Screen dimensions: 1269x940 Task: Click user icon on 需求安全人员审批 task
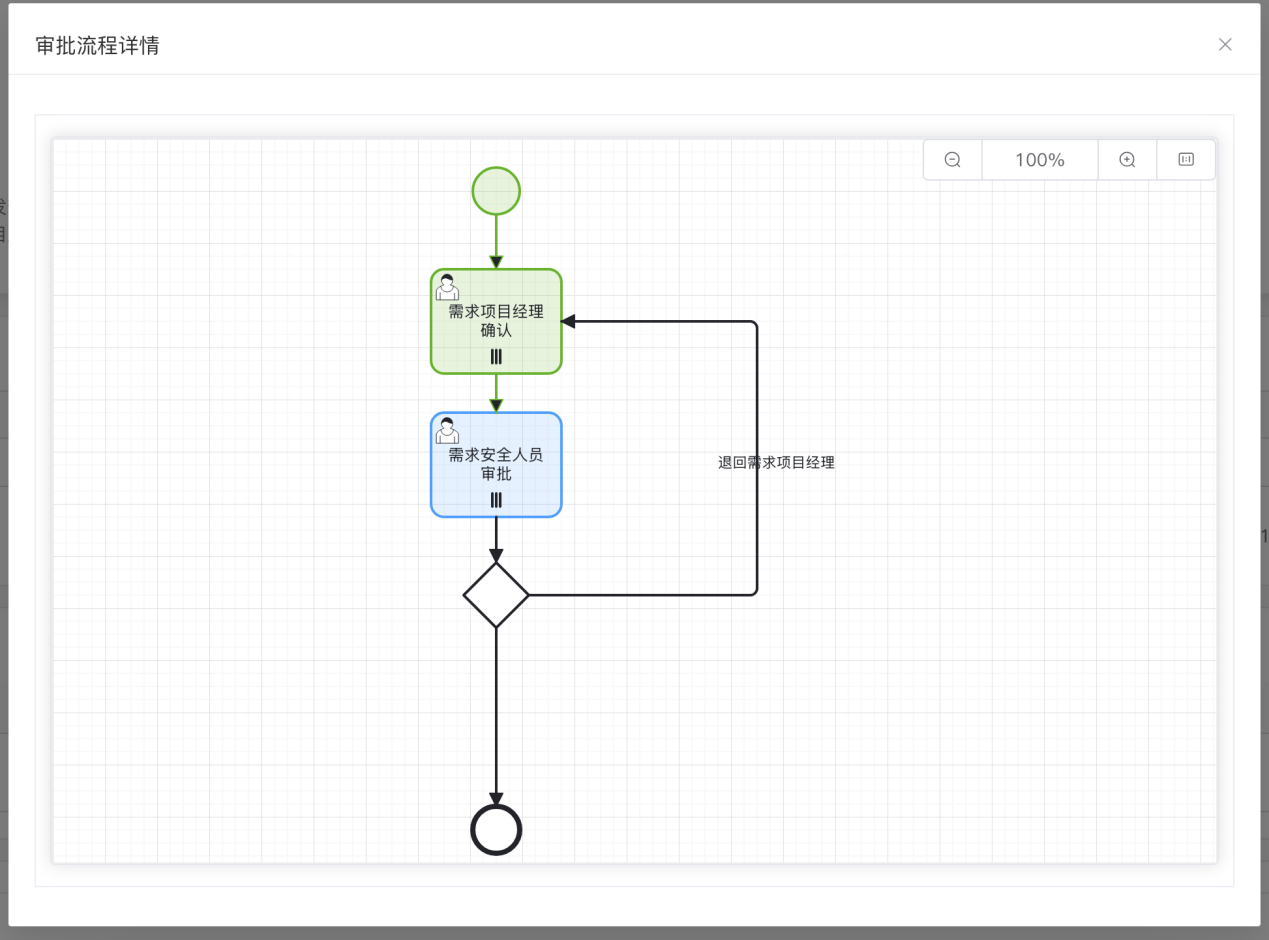pyautogui.click(x=447, y=431)
